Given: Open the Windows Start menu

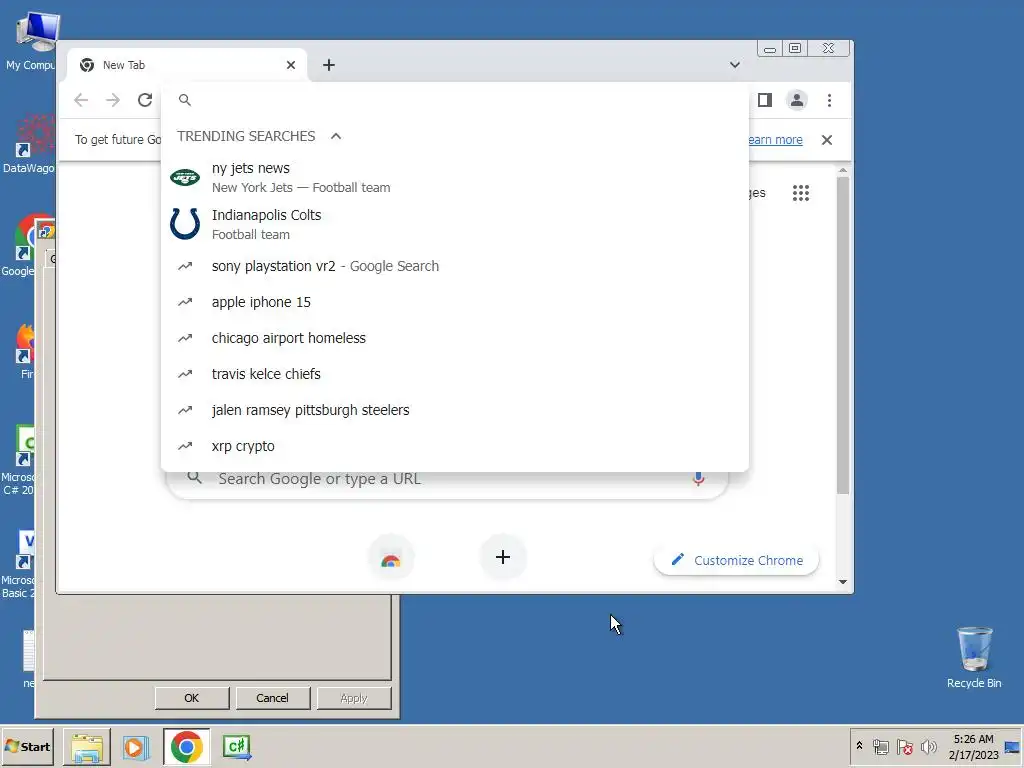Looking at the screenshot, I should (x=27, y=746).
